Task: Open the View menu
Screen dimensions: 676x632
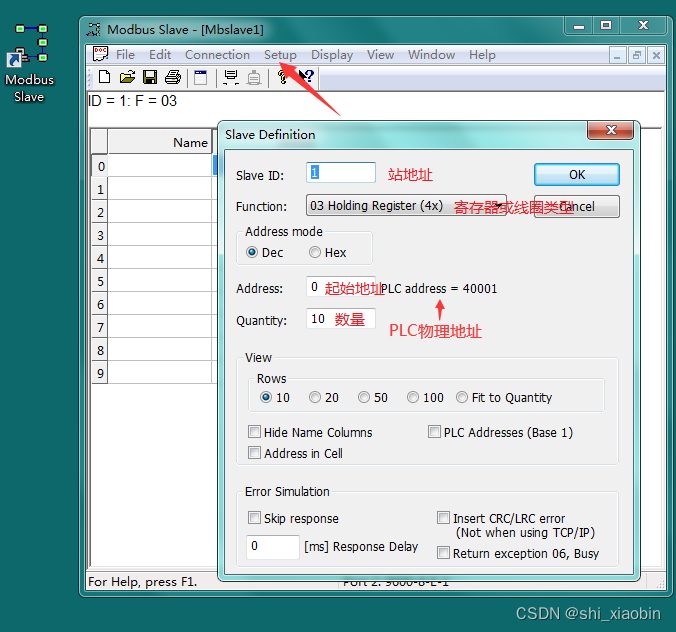Action: (380, 55)
